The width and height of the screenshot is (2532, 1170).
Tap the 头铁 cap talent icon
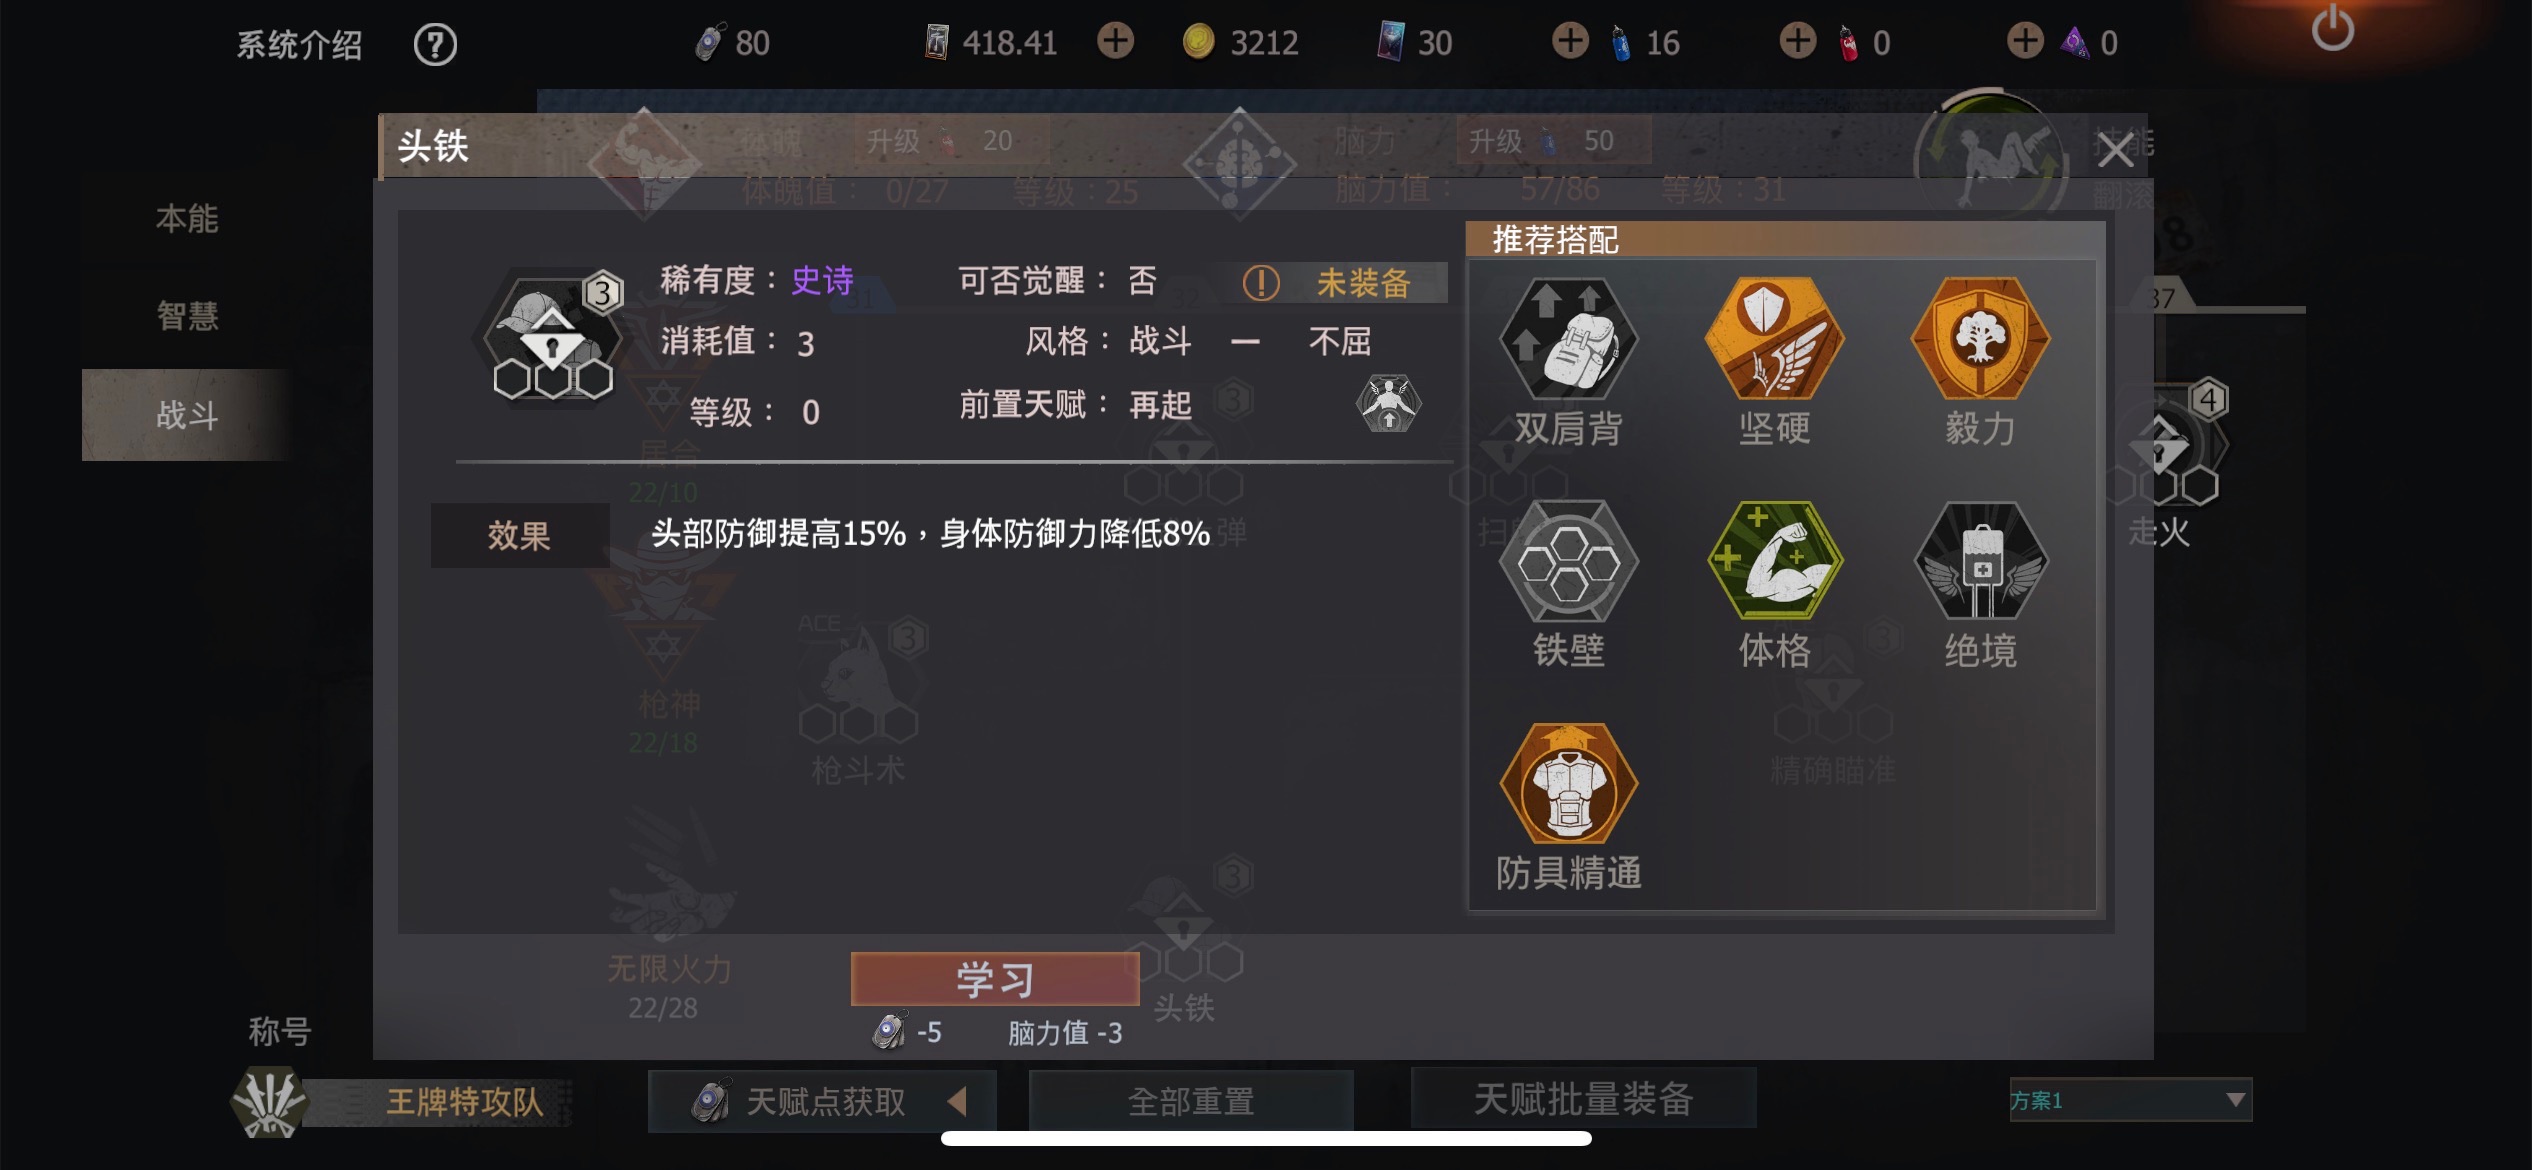pos(553,336)
